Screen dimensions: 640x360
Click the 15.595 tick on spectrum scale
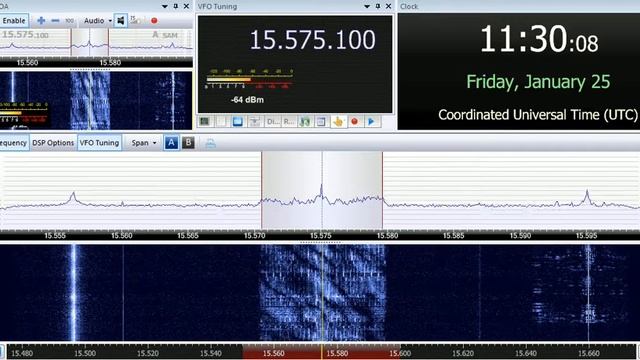[586, 236]
